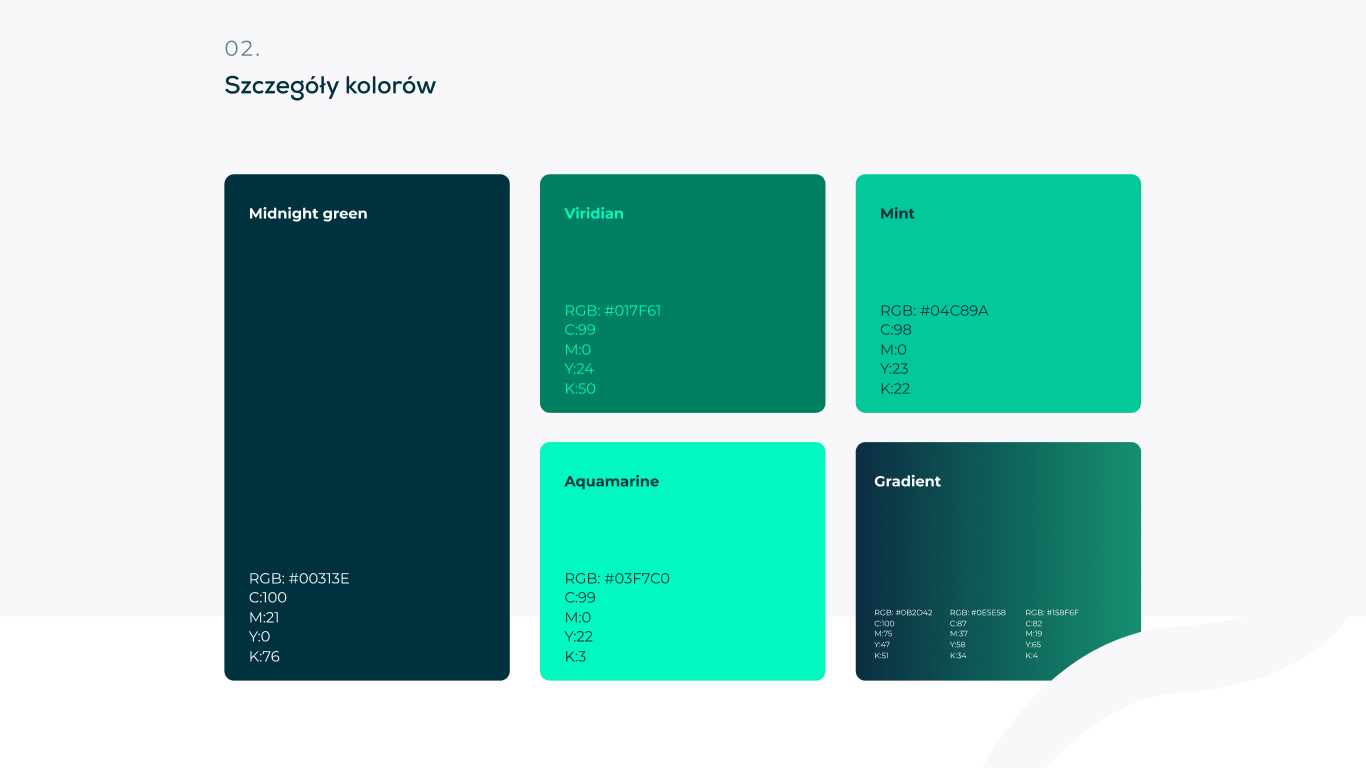Click the 'Szczegóły kolorów' heading
Screen dimensions: 1366x768
[330, 86]
